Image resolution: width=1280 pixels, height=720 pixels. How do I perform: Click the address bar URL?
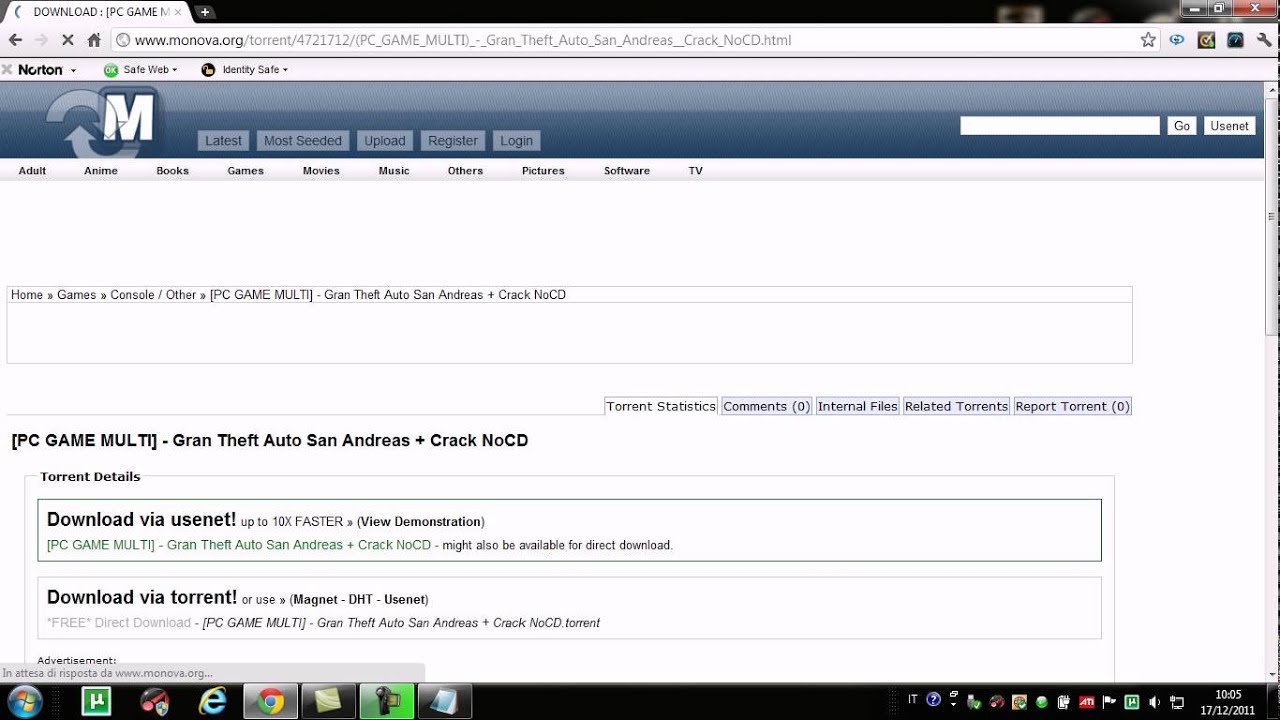tap(463, 40)
